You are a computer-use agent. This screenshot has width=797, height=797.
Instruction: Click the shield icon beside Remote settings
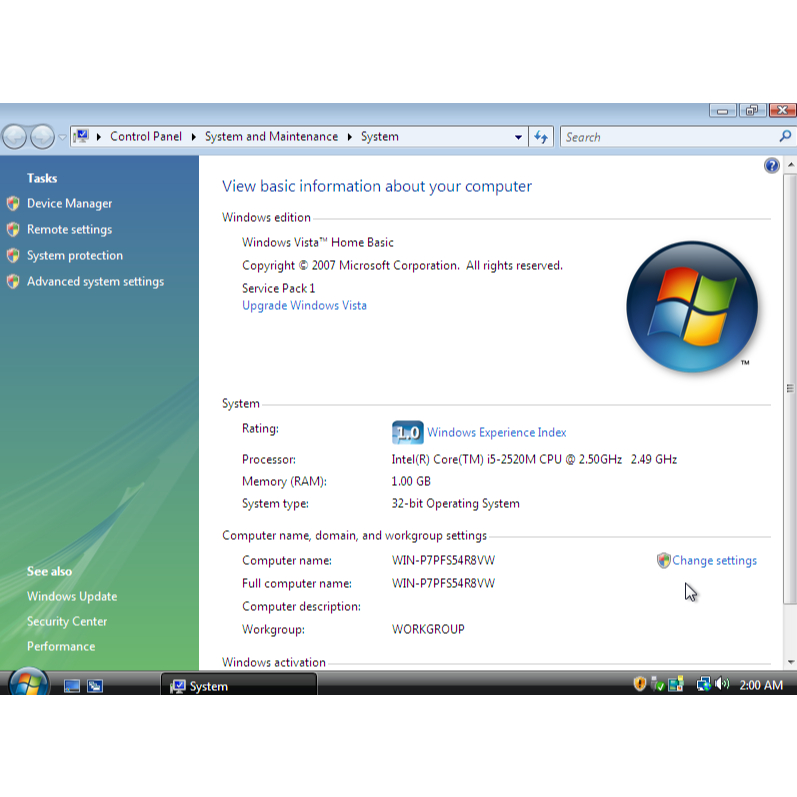click(x=13, y=229)
